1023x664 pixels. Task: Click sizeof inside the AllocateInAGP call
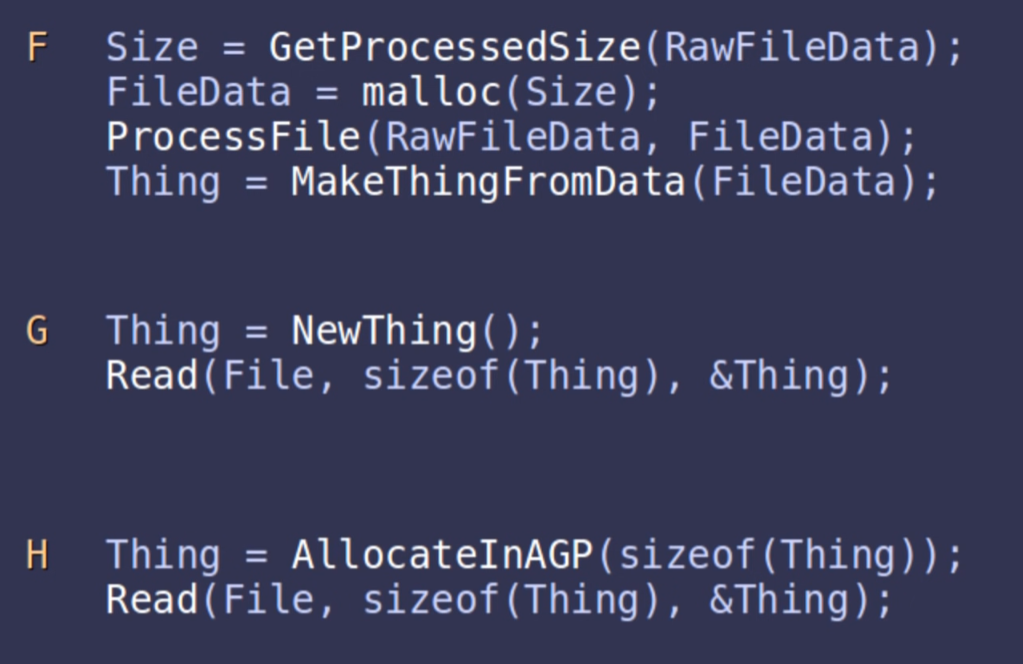tap(688, 555)
